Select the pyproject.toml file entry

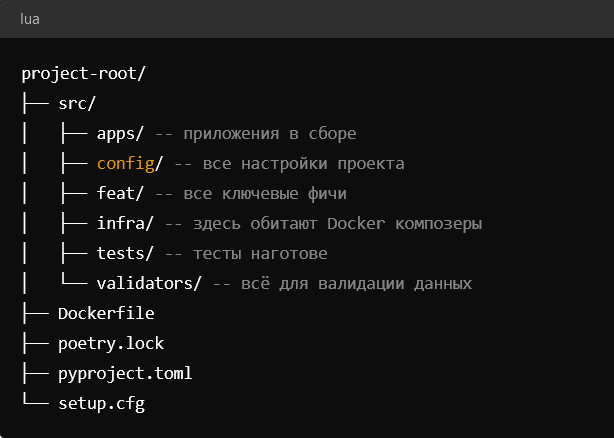(x=125, y=373)
